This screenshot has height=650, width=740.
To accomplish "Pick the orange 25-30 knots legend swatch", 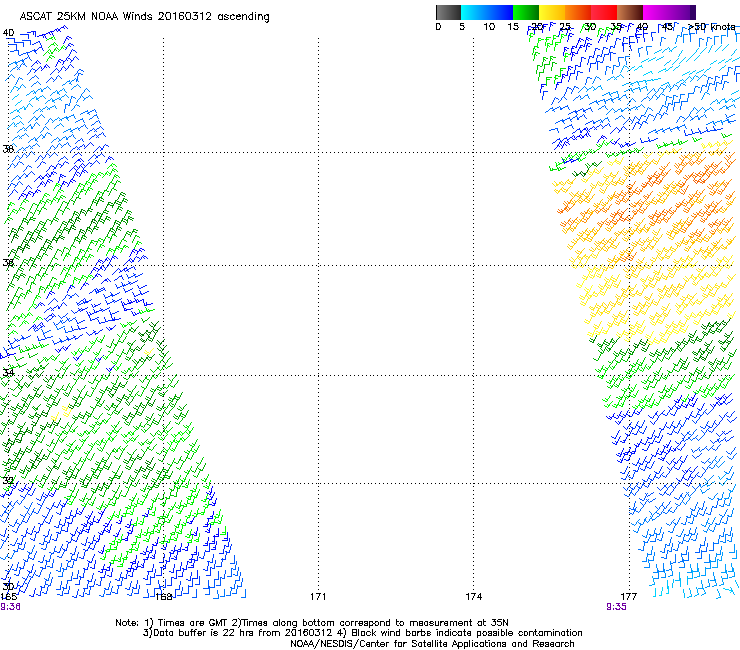I will coord(578,12).
